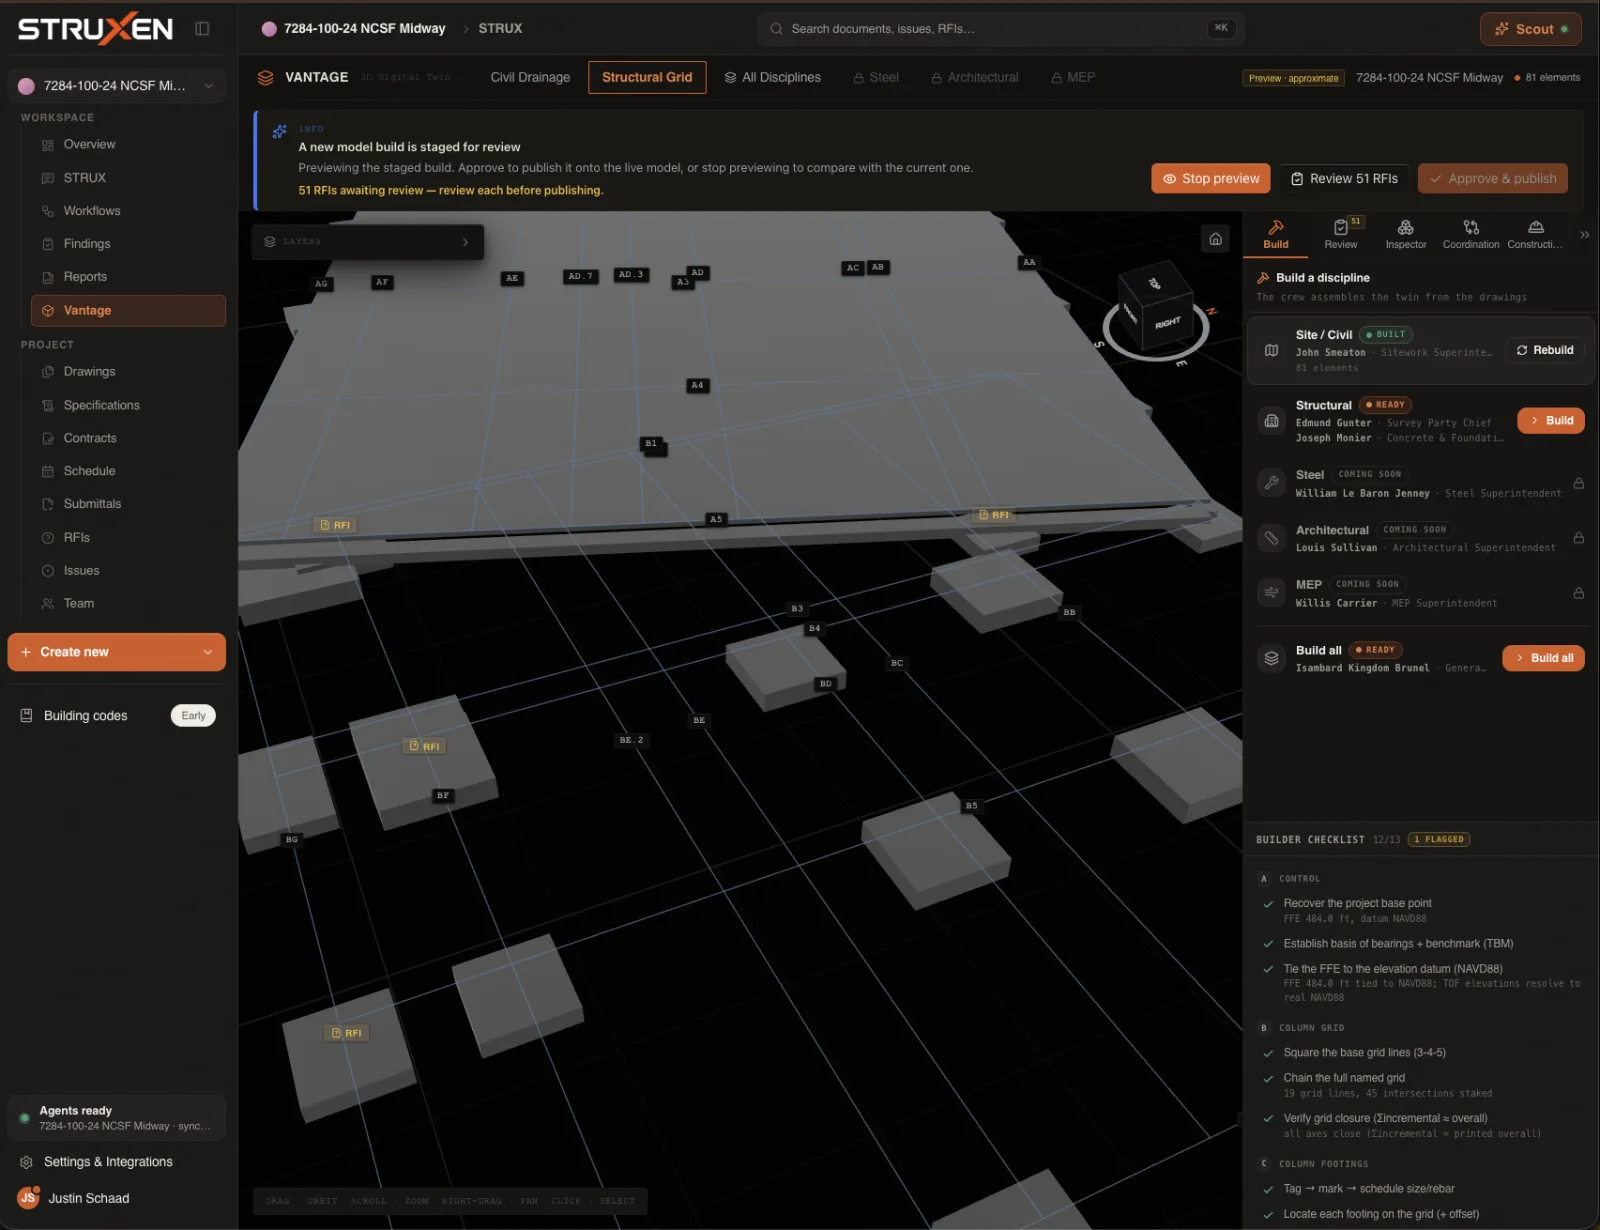The width and height of the screenshot is (1600, 1230).
Task: Select the All Disciplines tab
Action: 772,77
